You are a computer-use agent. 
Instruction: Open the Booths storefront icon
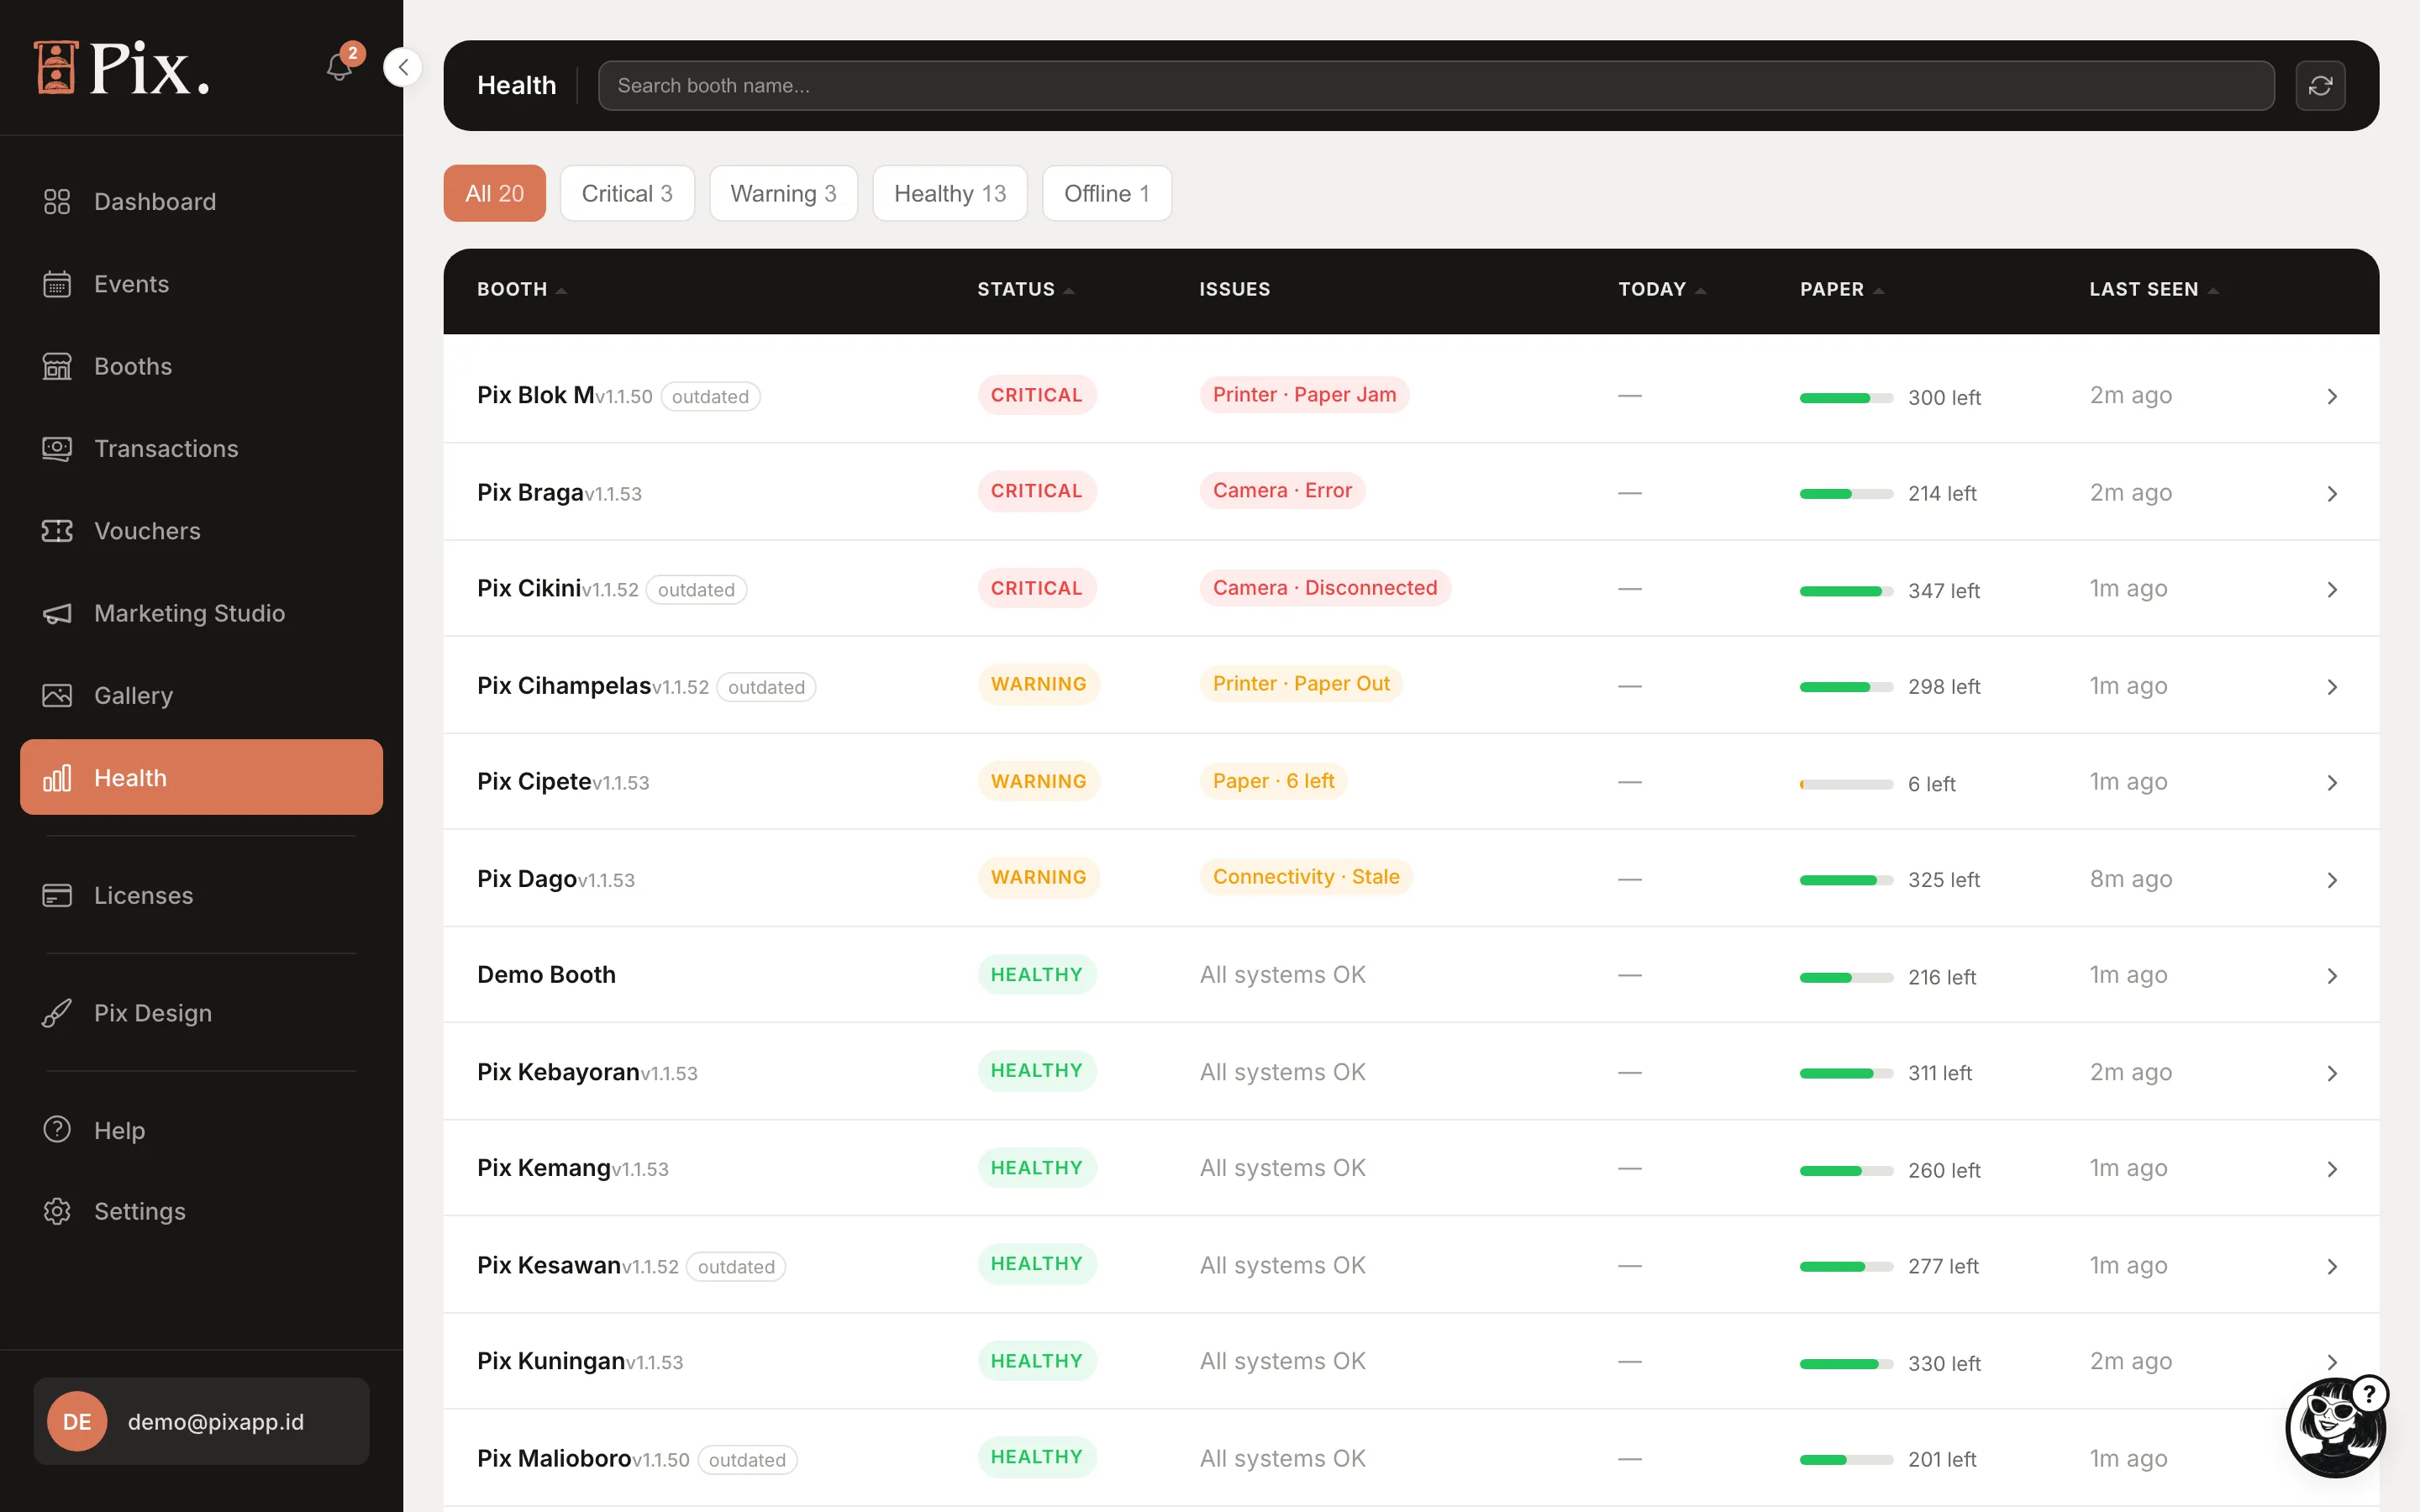pos(57,366)
